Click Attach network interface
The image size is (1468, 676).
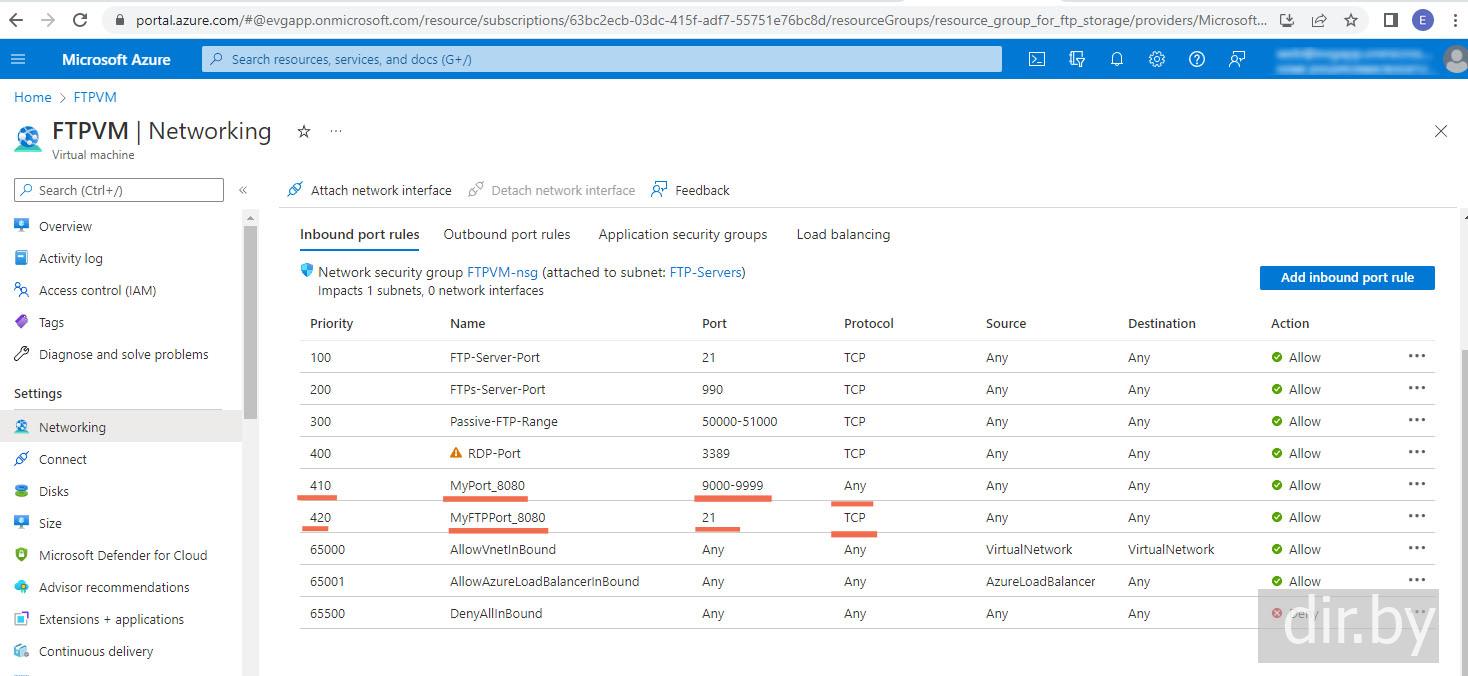pyautogui.click(x=369, y=190)
